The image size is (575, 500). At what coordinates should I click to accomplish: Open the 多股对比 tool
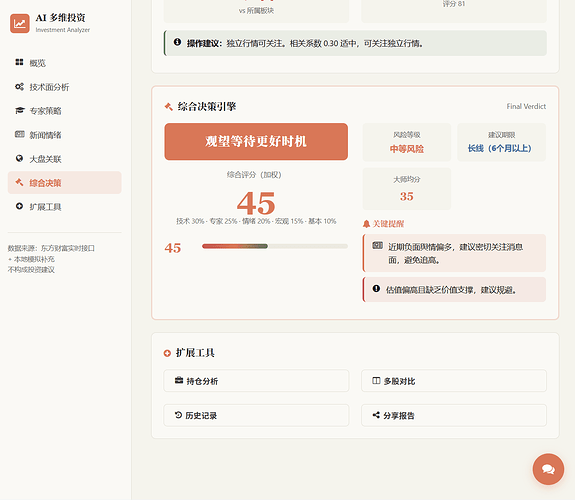454,381
